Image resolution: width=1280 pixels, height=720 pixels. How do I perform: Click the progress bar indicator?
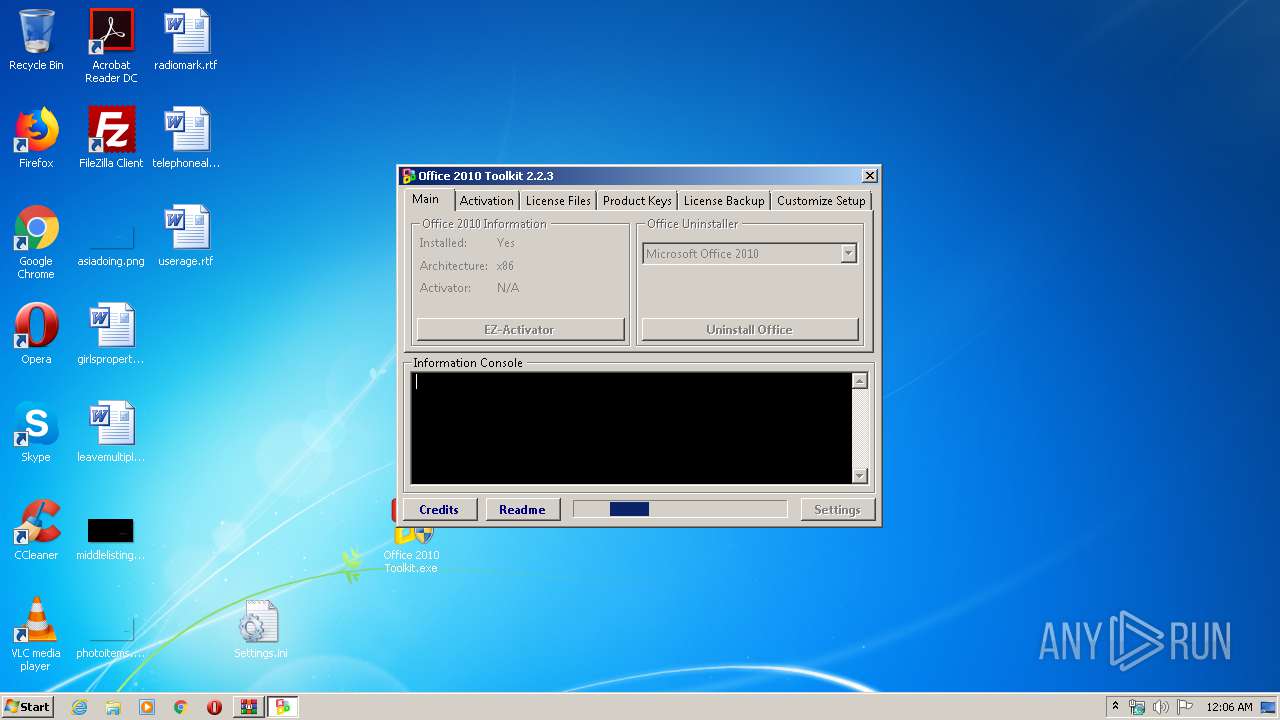tap(680, 509)
